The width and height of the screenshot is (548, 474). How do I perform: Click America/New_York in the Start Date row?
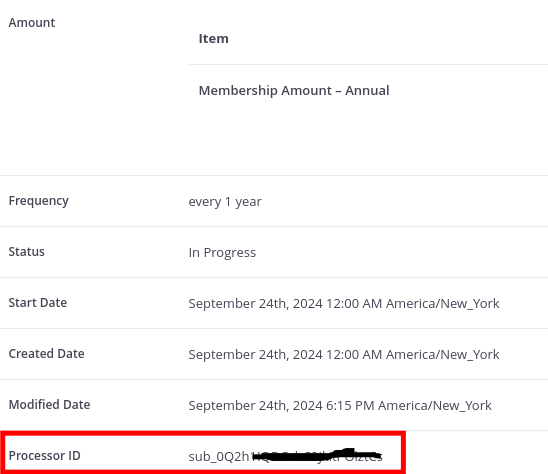[442, 303]
